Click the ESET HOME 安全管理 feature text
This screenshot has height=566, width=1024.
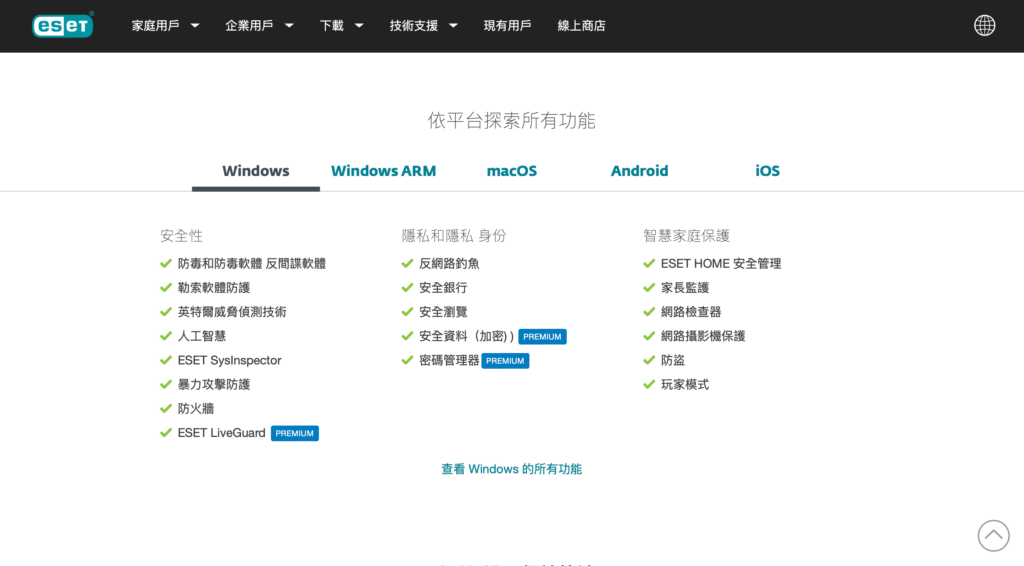[721, 264]
